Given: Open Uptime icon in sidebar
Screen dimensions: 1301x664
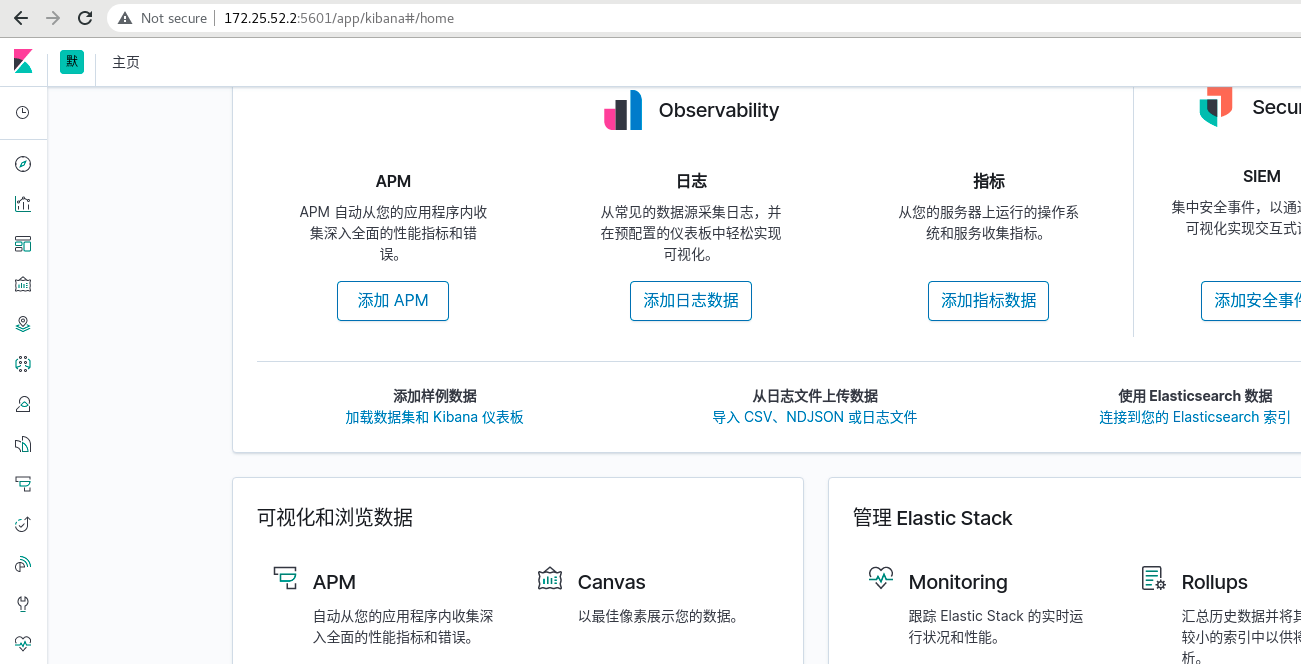Looking at the screenshot, I should click(x=23, y=524).
